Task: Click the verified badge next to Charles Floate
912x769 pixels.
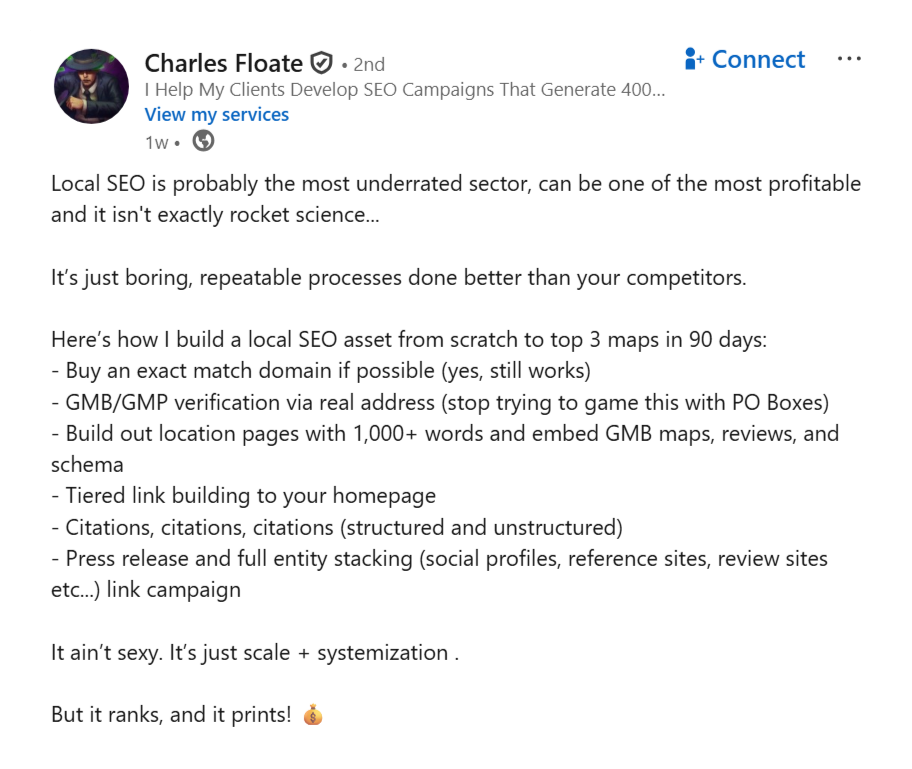Action: 320,63
